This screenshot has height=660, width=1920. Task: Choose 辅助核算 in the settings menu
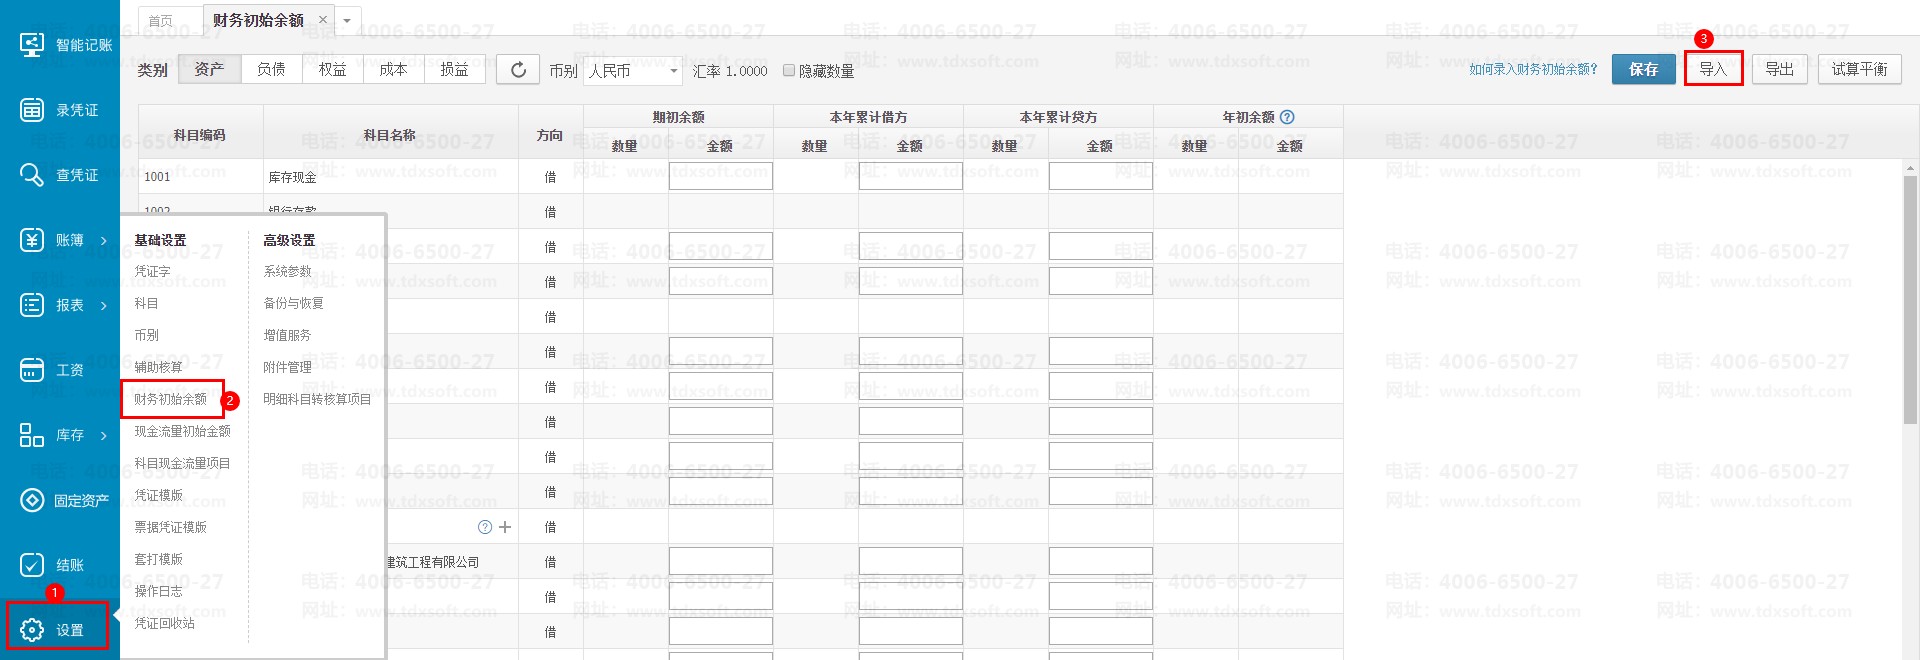(x=158, y=367)
